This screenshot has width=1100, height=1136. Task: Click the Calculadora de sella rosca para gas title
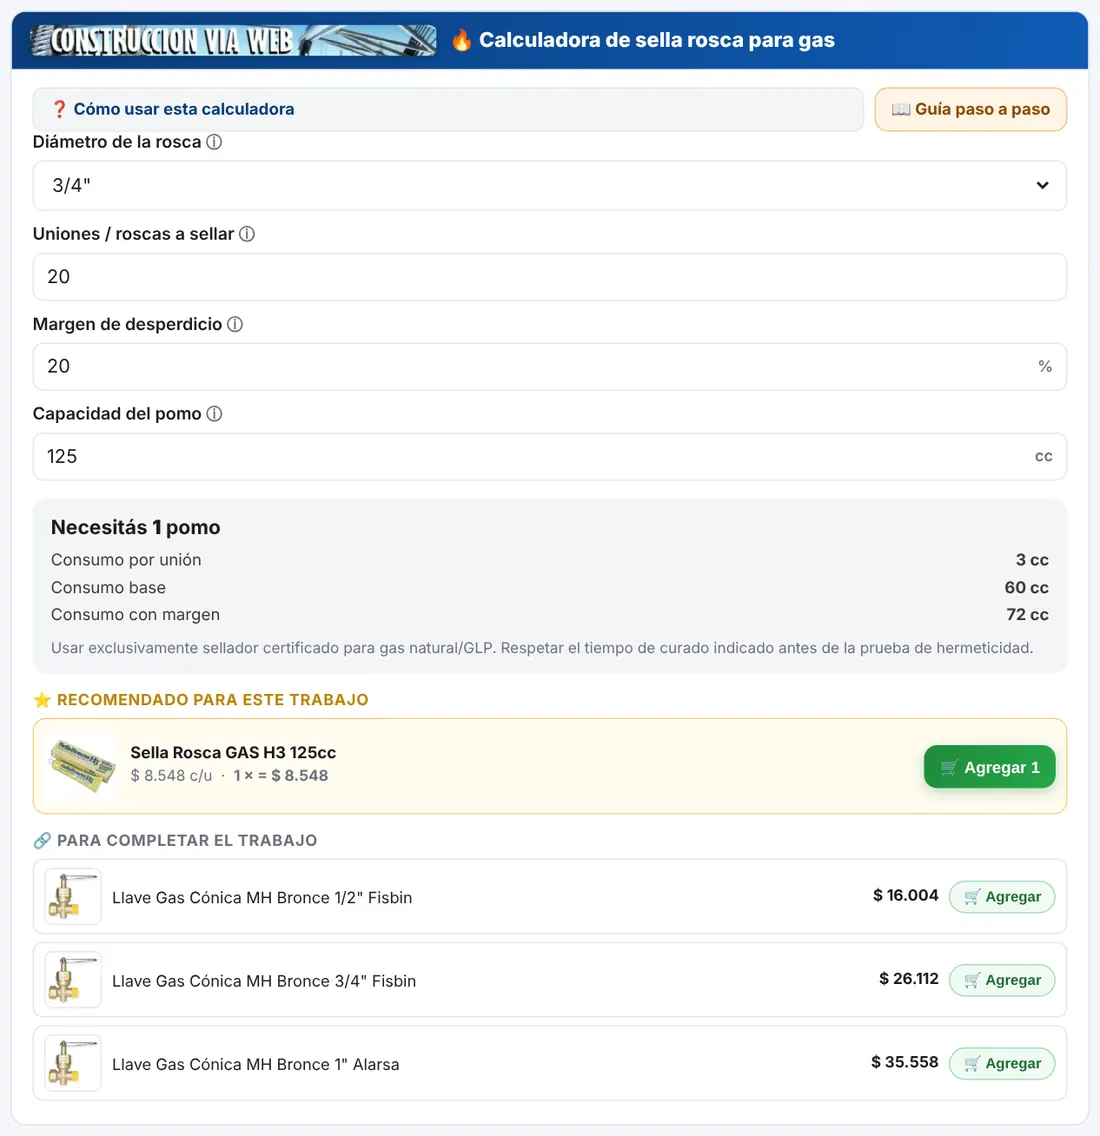pyautogui.click(x=657, y=40)
